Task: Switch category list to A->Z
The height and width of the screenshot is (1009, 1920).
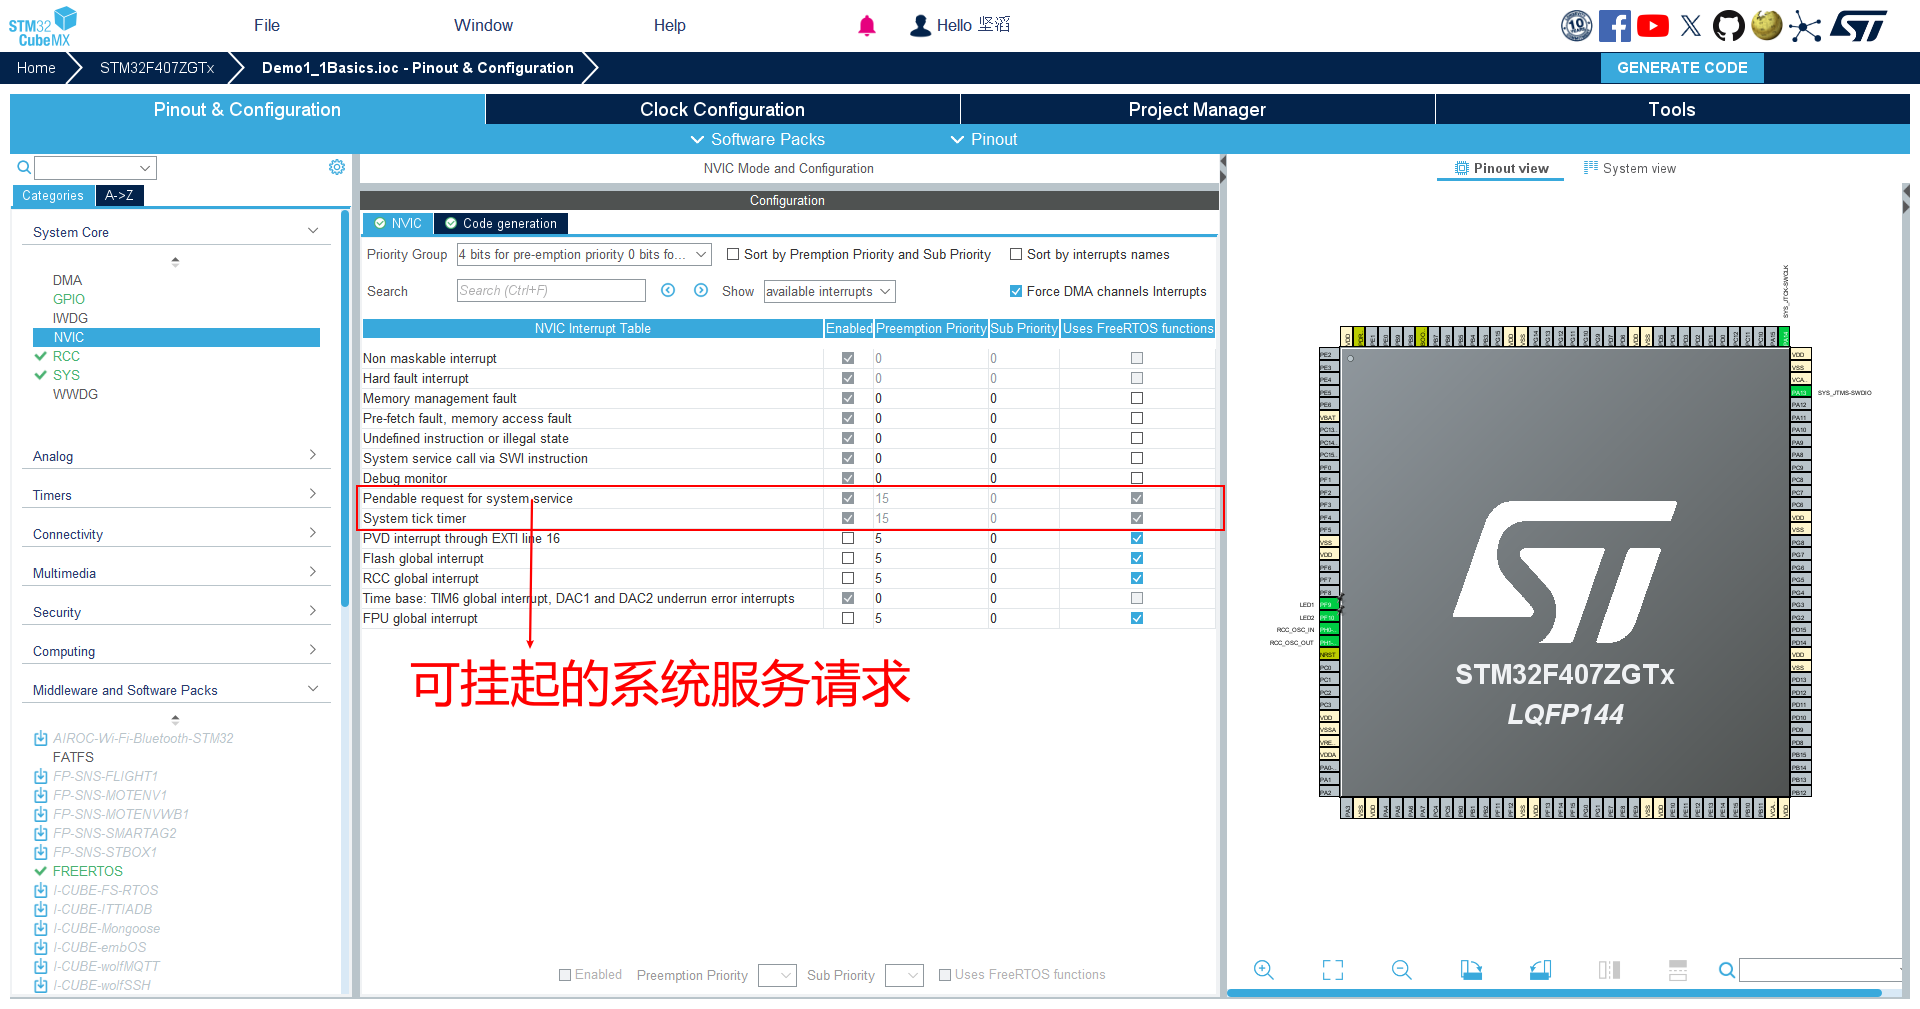Action: (119, 195)
